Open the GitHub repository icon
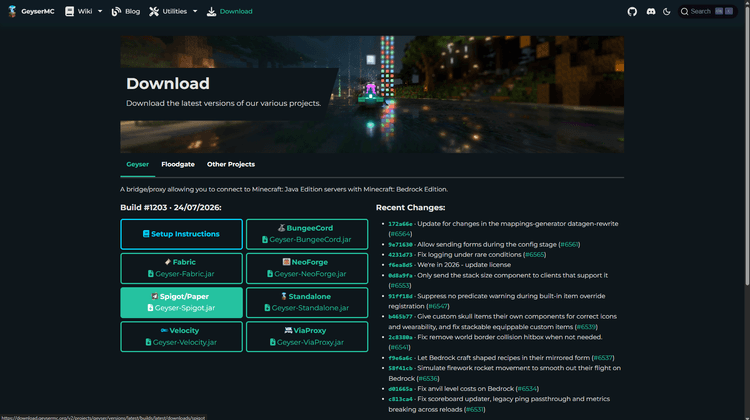 [632, 11]
